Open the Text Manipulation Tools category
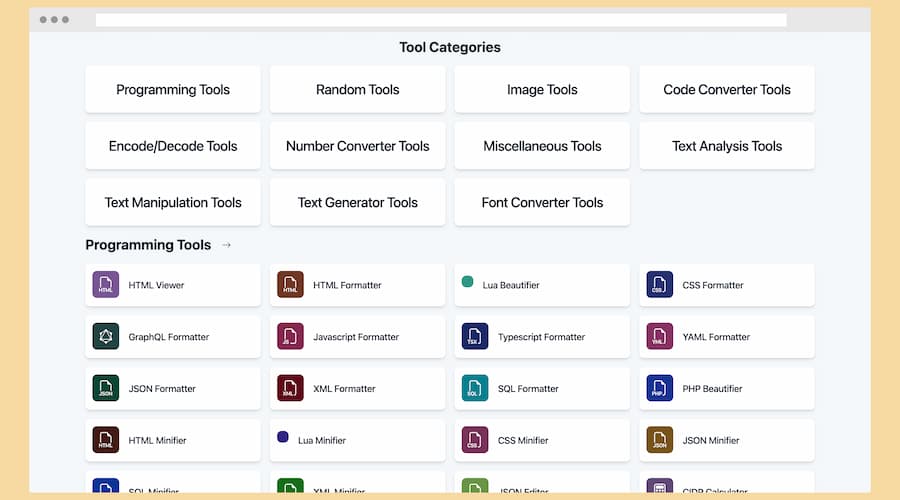 [173, 202]
